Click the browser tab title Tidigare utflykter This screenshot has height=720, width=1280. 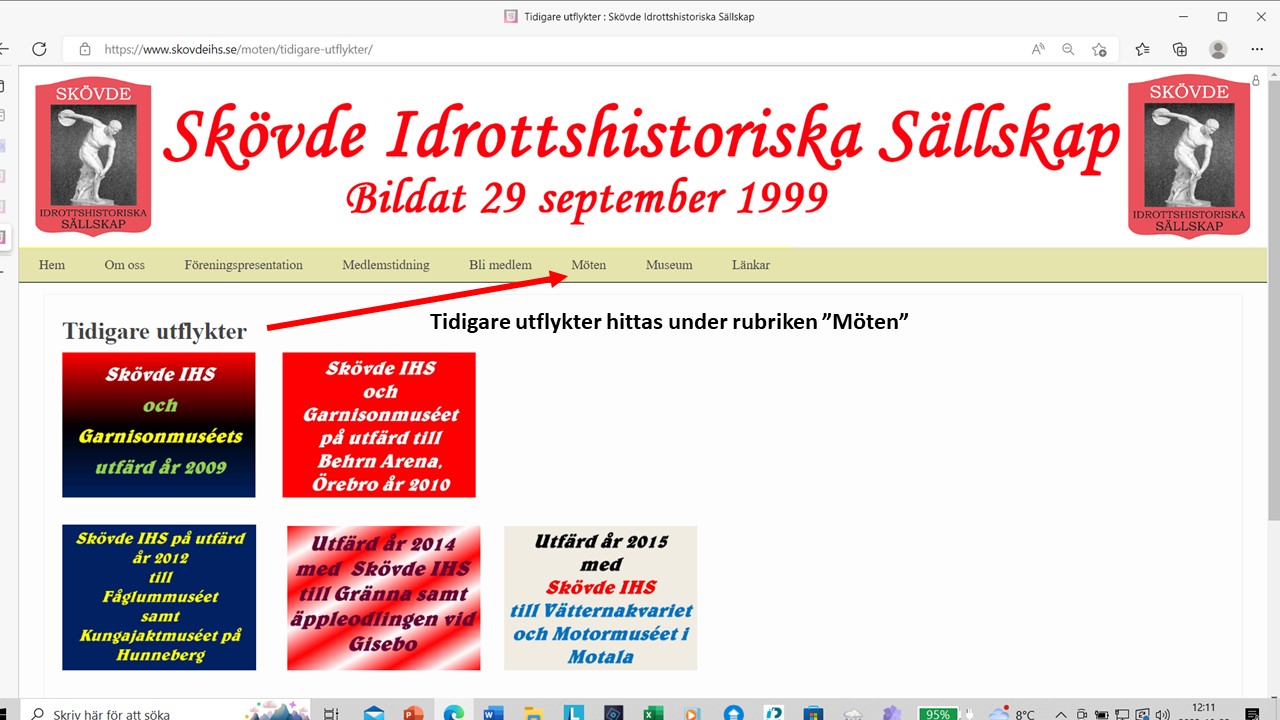(639, 17)
